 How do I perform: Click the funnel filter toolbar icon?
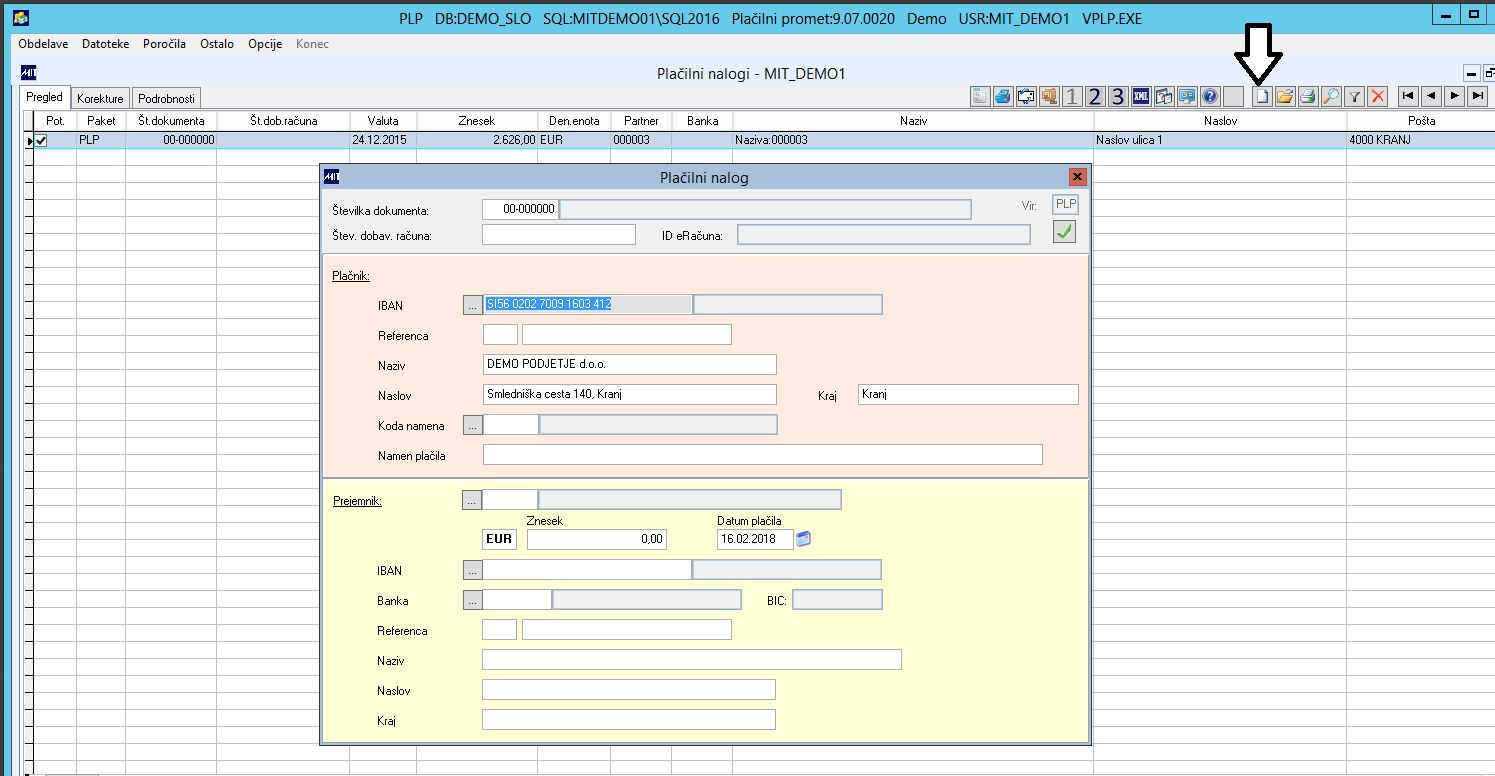pyautogui.click(x=1354, y=96)
